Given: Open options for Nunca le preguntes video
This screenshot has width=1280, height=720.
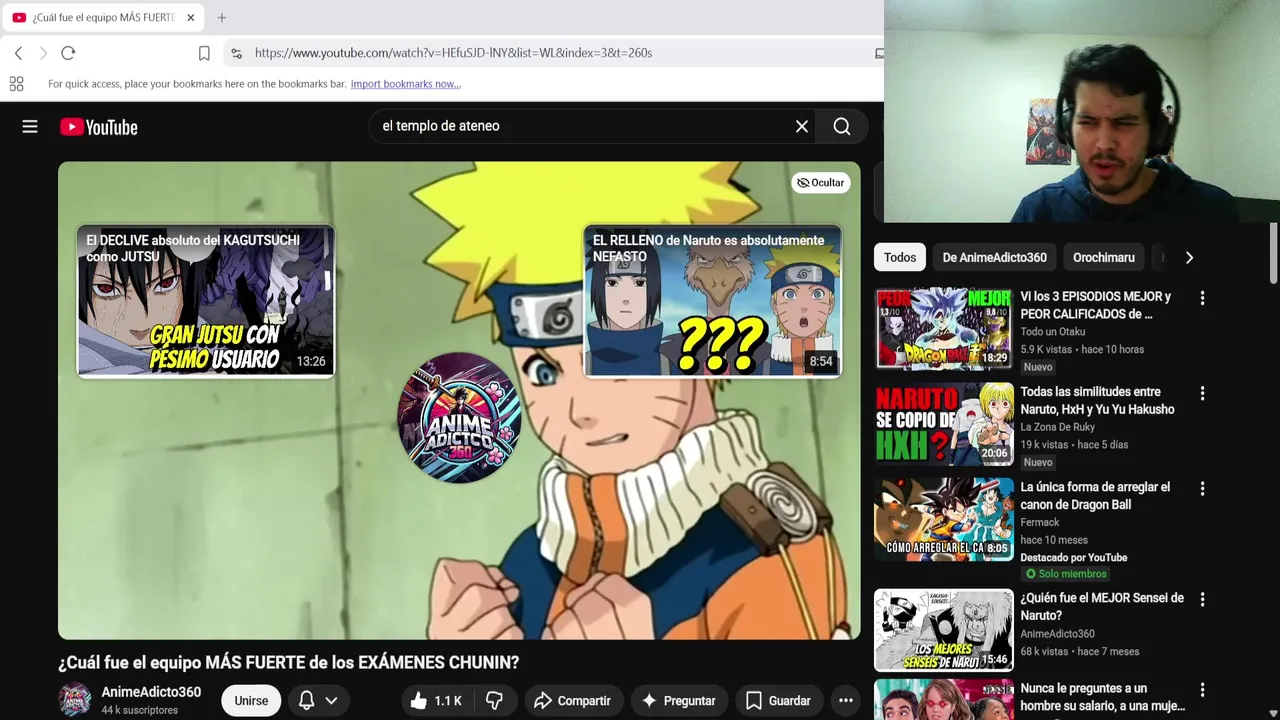Looking at the screenshot, I should (x=1202, y=690).
